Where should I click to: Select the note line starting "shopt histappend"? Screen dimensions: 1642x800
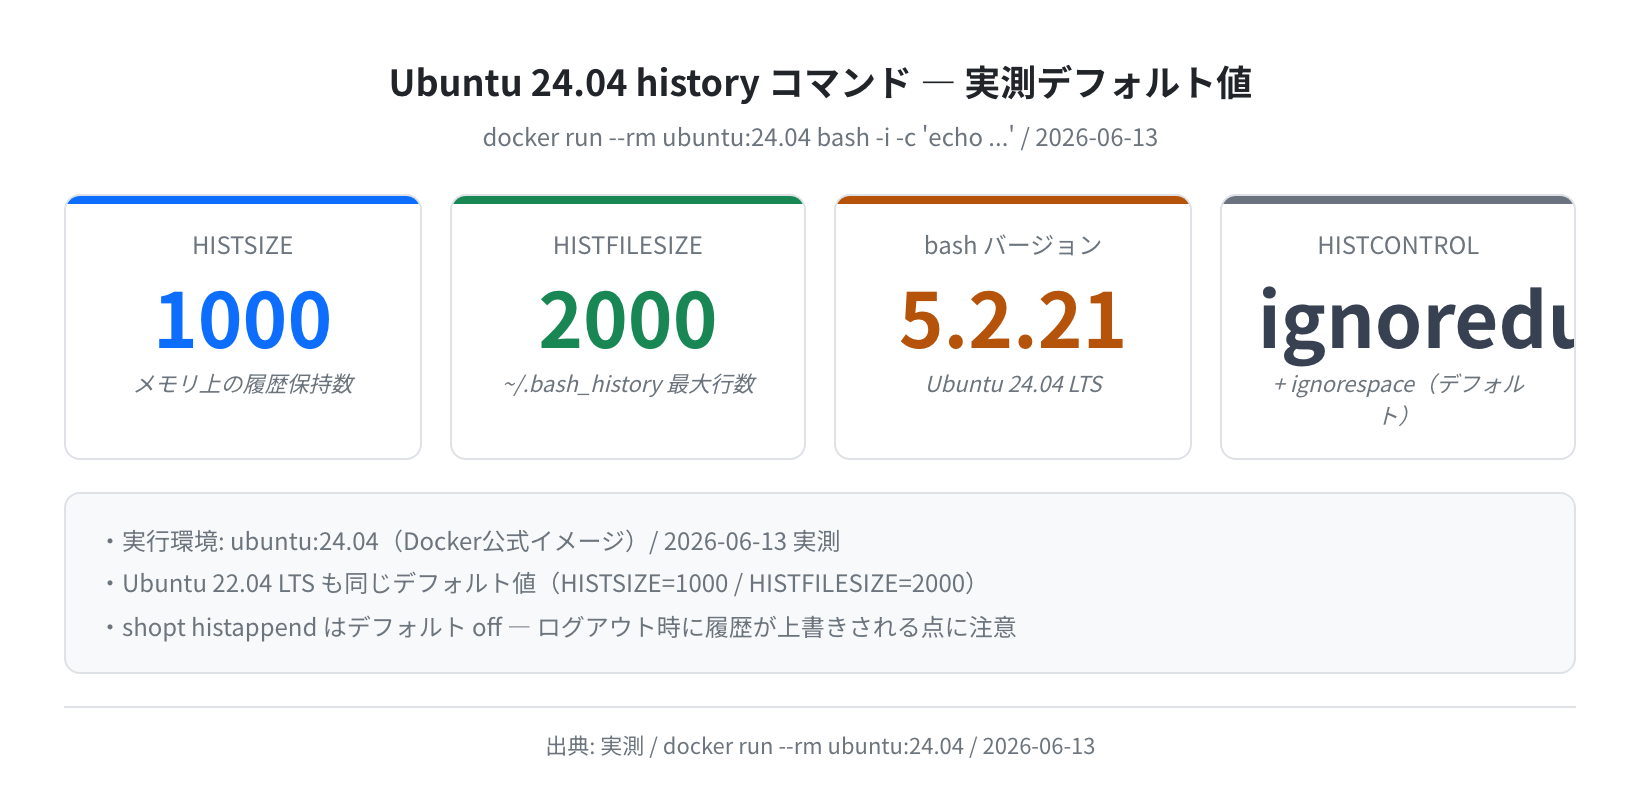pyautogui.click(x=569, y=627)
